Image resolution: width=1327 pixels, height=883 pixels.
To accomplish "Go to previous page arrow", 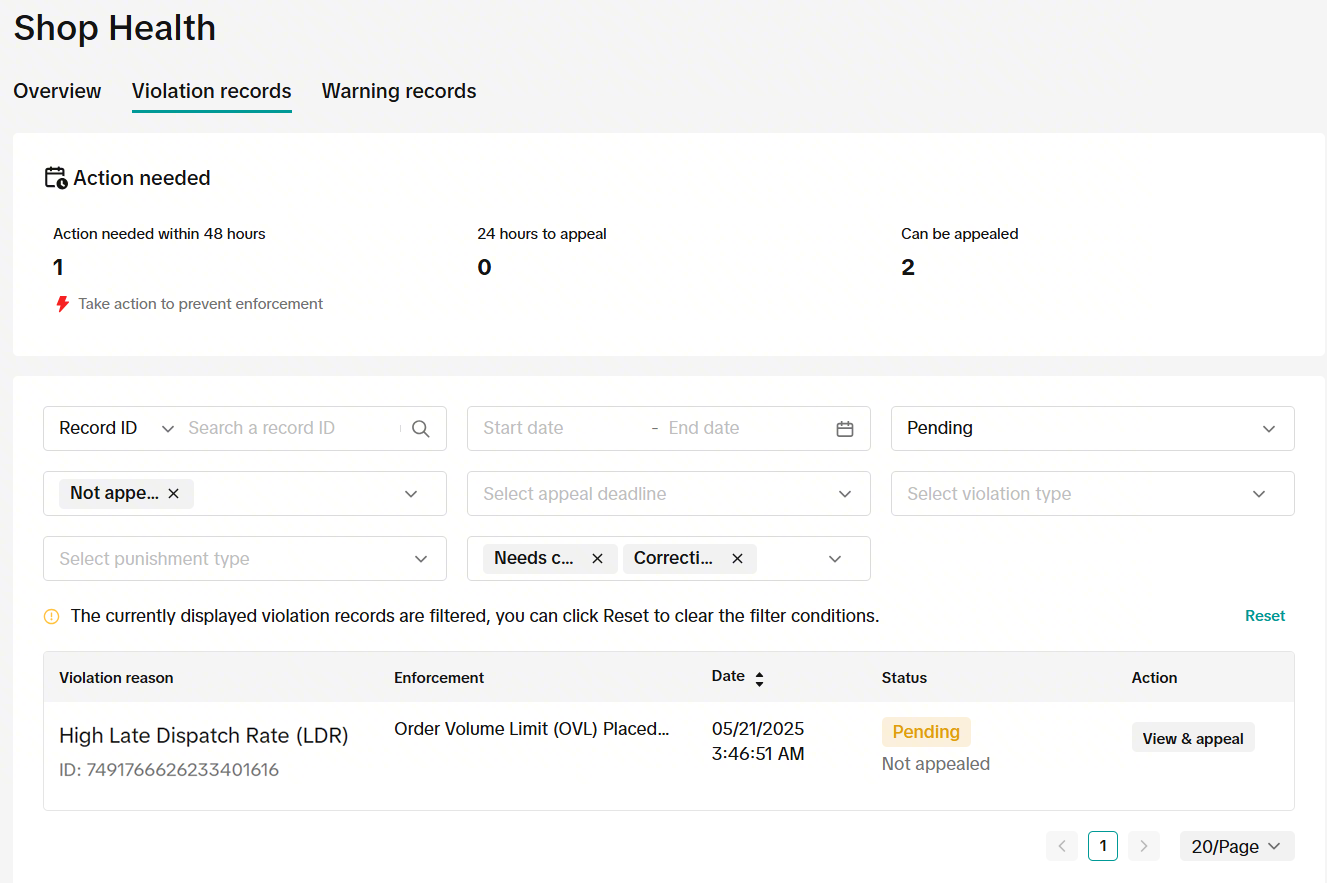I will [1062, 847].
